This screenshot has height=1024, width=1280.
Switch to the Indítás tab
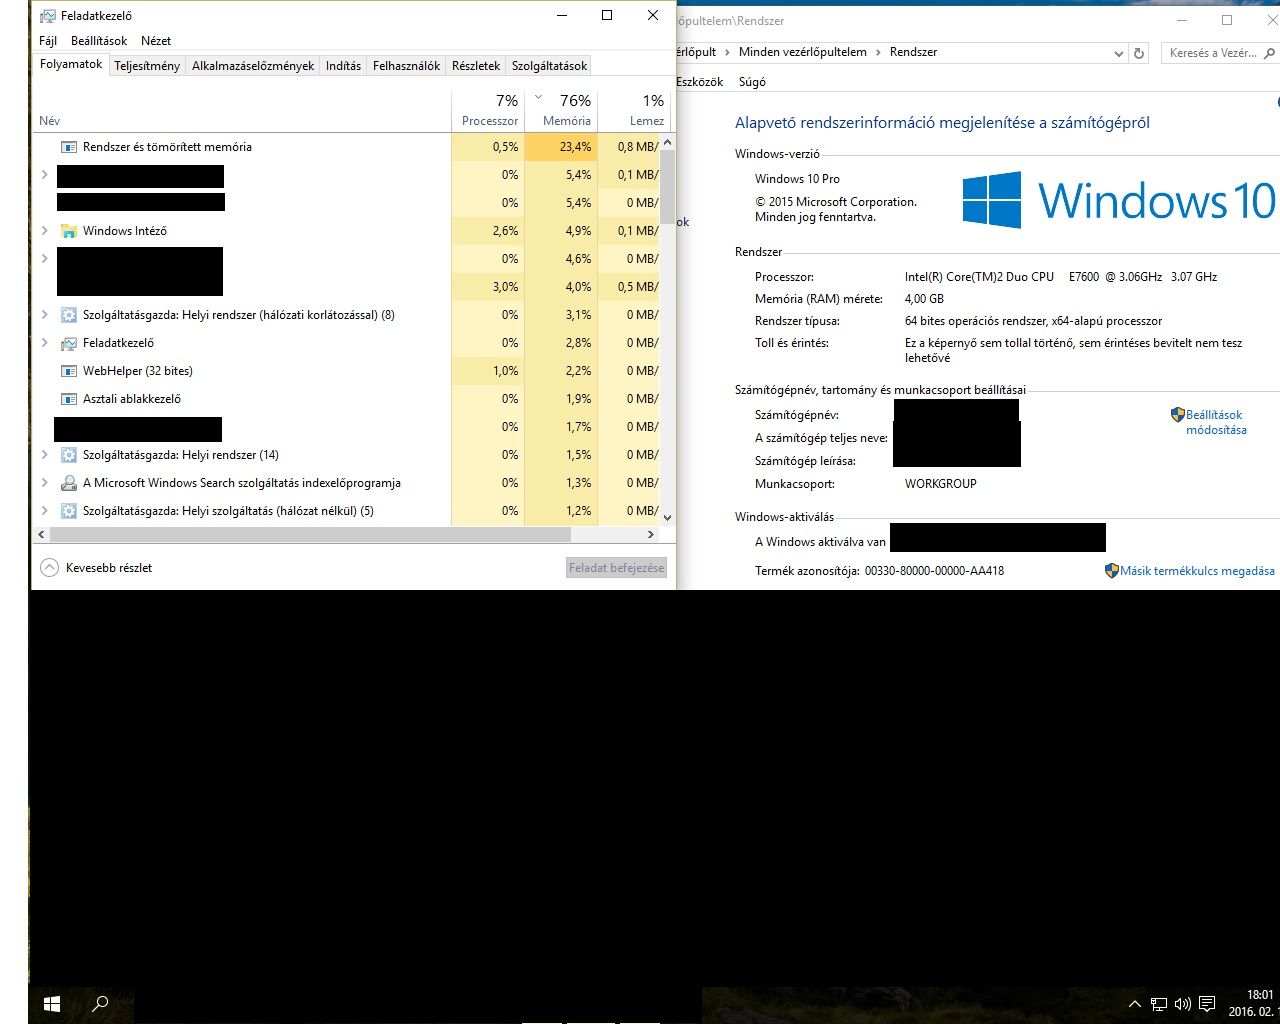(343, 66)
